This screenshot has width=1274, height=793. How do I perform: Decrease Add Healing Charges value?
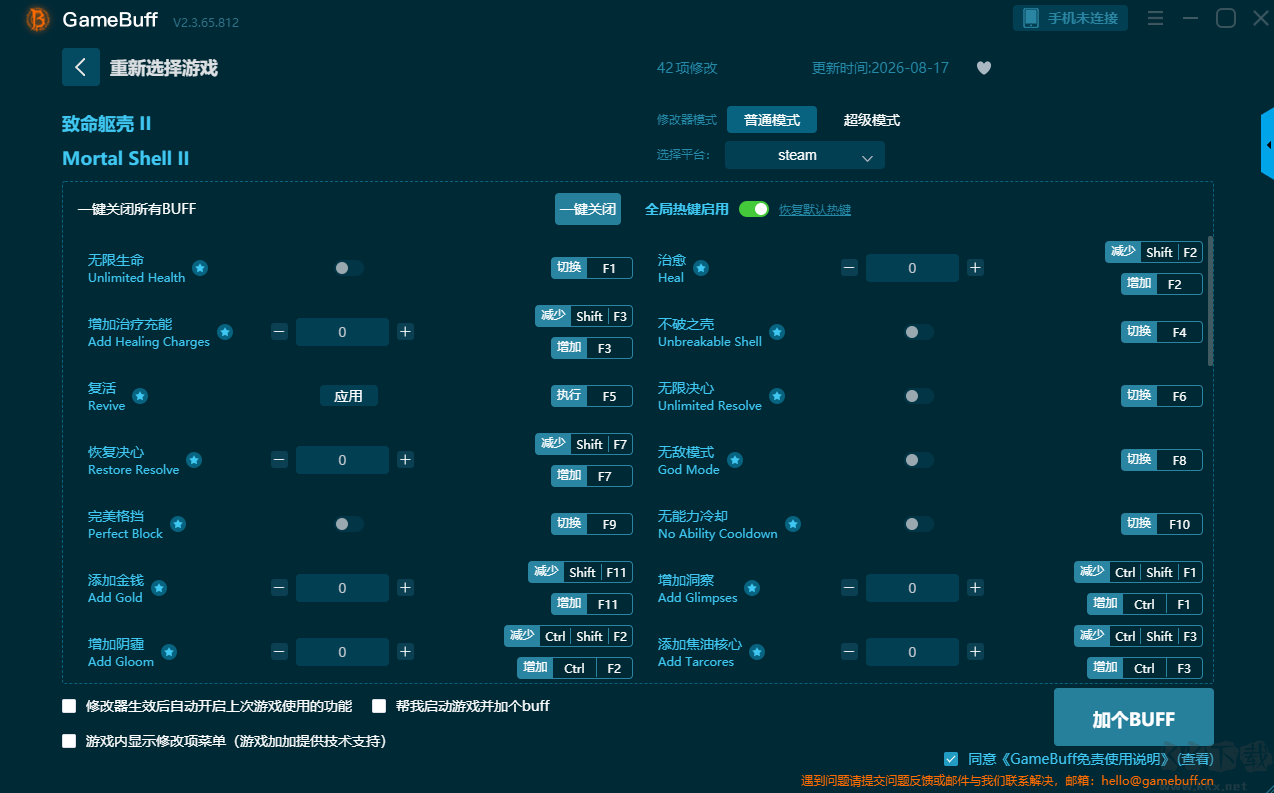pyautogui.click(x=279, y=332)
